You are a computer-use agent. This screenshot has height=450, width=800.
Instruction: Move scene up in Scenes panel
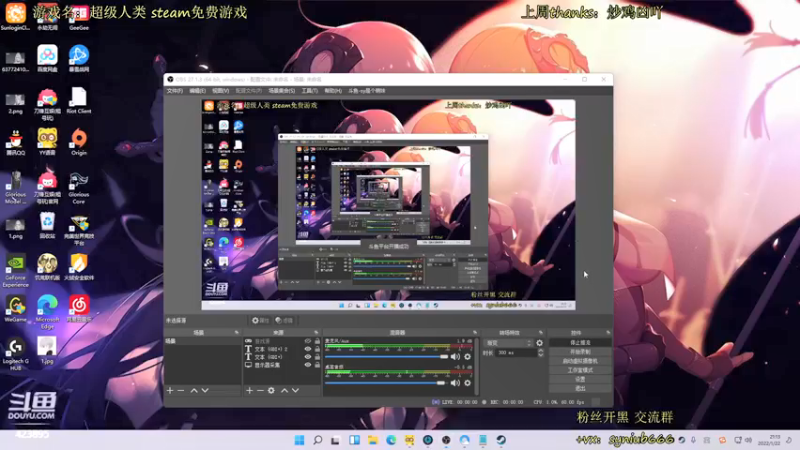pyautogui.click(x=194, y=390)
